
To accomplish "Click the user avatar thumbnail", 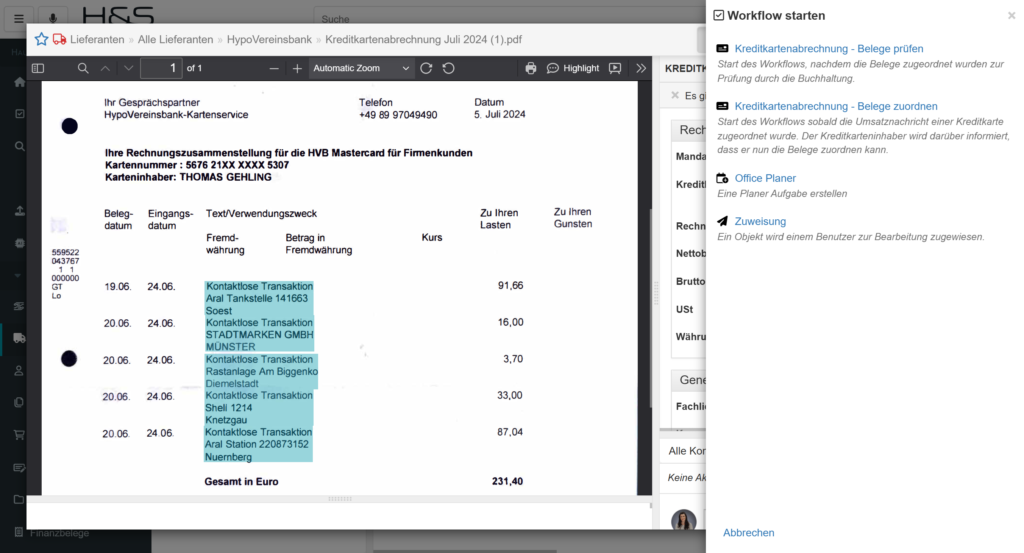I will click(x=684, y=520).
